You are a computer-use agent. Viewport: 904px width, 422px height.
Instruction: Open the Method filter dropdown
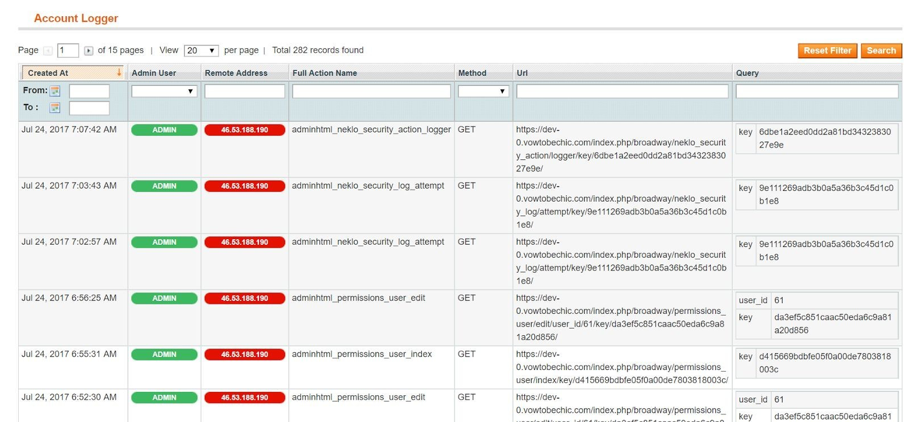point(483,91)
